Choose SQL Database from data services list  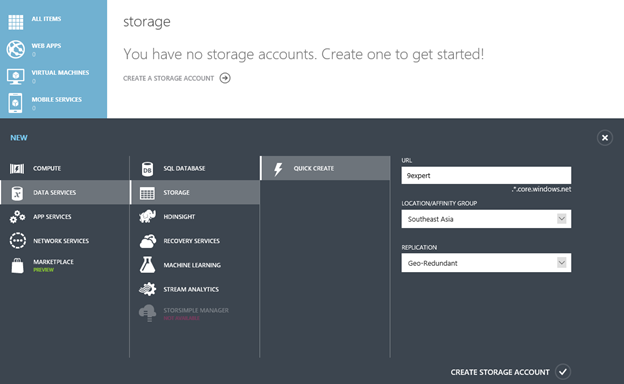[x=195, y=169]
